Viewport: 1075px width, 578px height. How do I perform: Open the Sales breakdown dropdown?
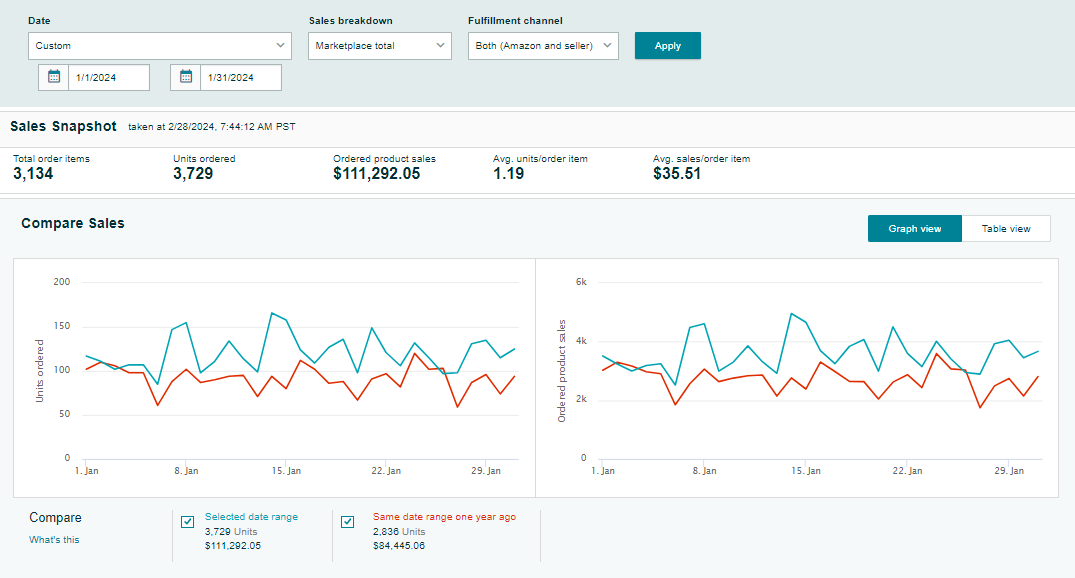click(380, 46)
